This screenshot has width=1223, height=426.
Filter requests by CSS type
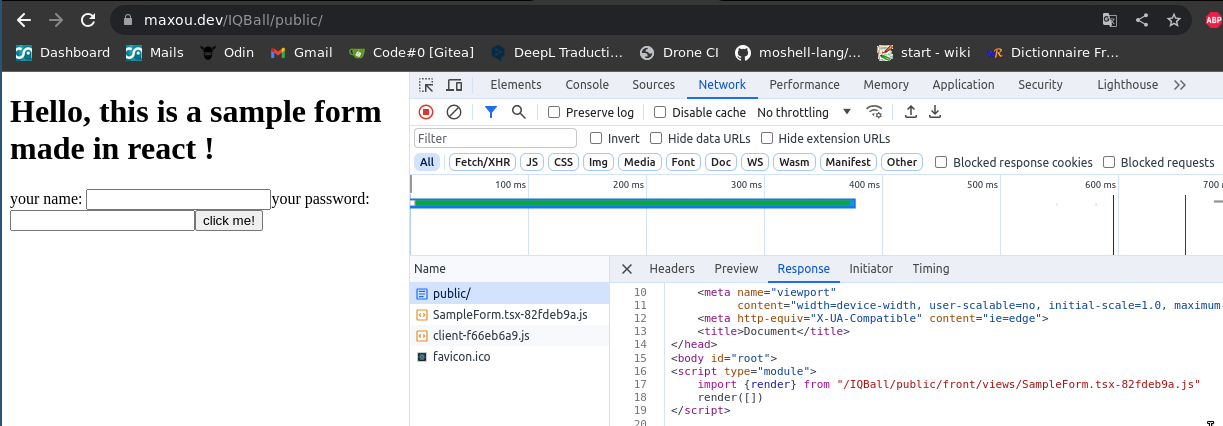tap(564, 162)
